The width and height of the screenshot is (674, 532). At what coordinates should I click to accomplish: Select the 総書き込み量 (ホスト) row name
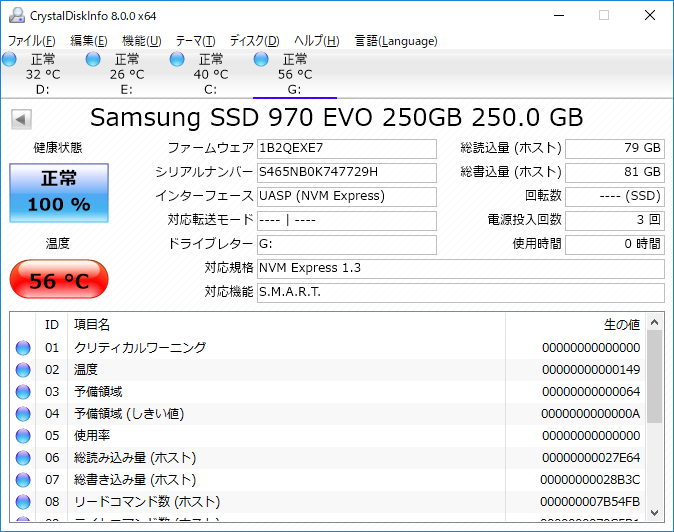pos(135,480)
